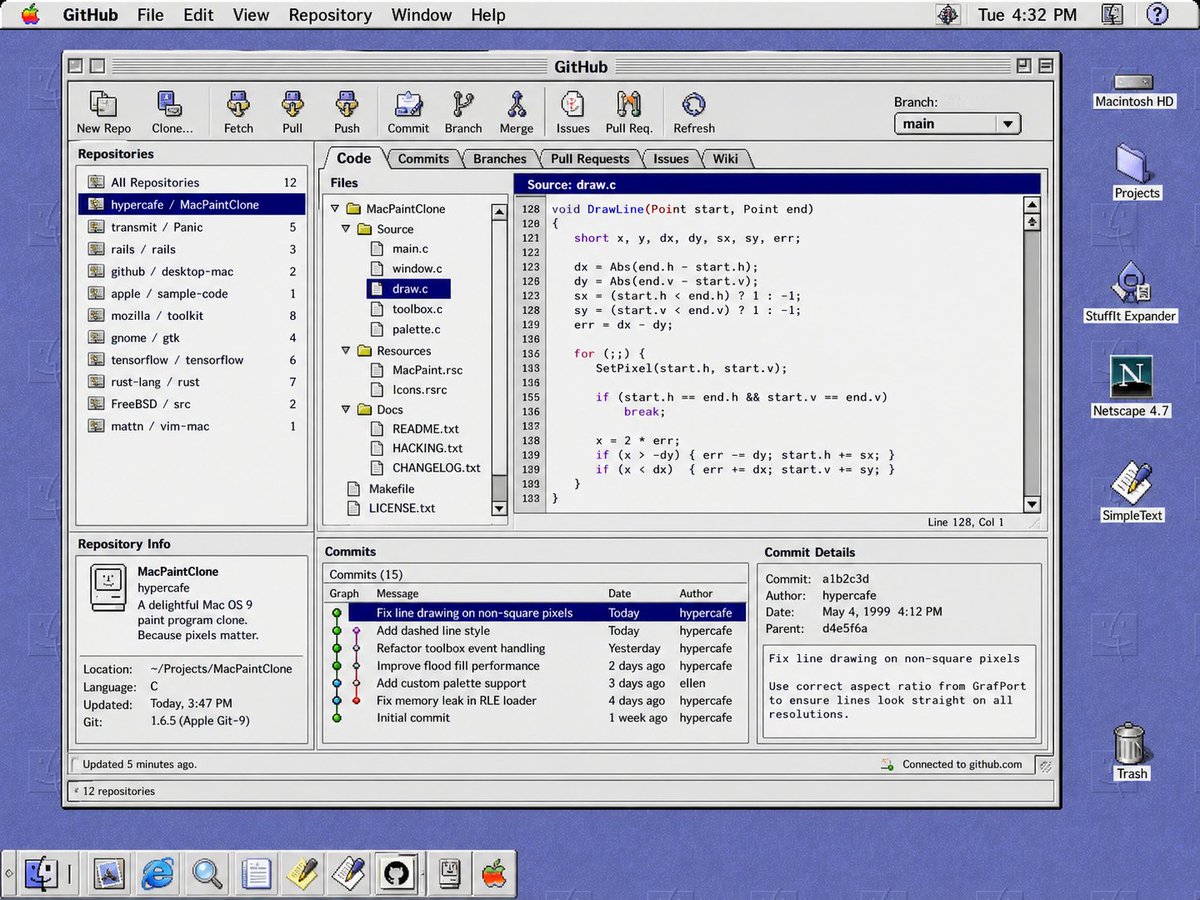Switch to the Issues tab
The height and width of the screenshot is (900, 1200).
point(671,159)
